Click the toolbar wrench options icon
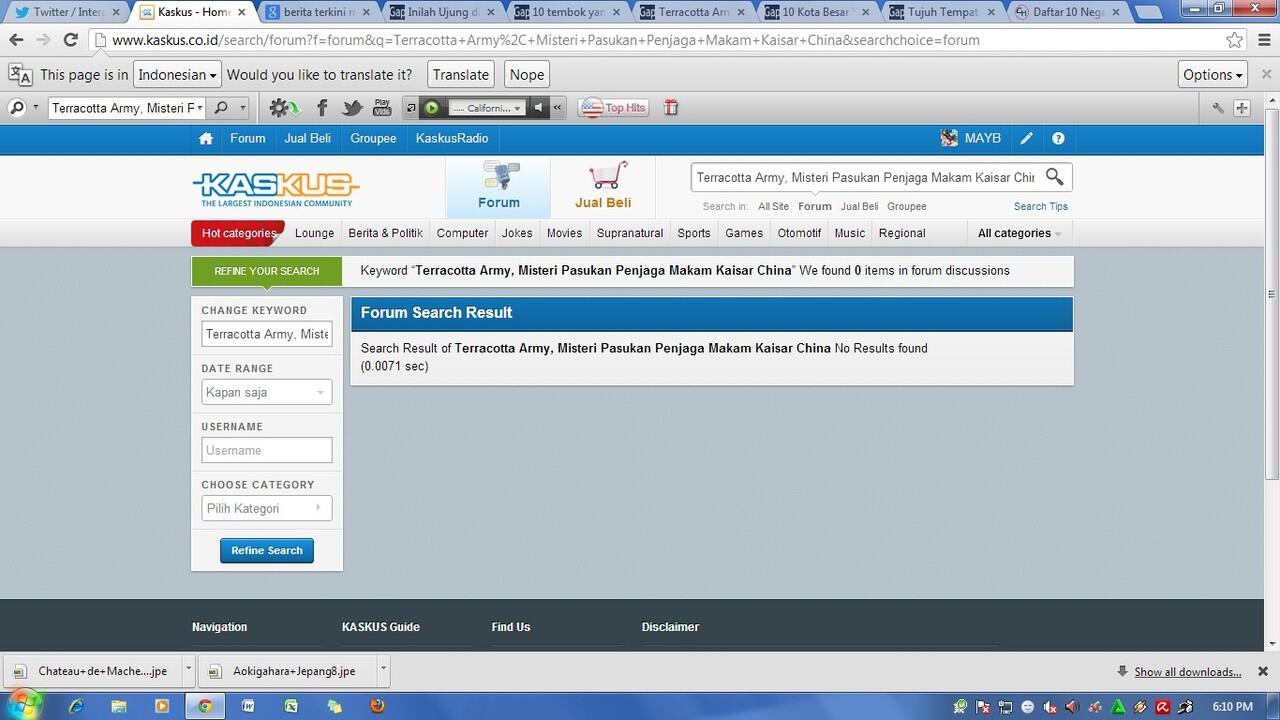This screenshot has height=720, width=1280. point(1218,108)
